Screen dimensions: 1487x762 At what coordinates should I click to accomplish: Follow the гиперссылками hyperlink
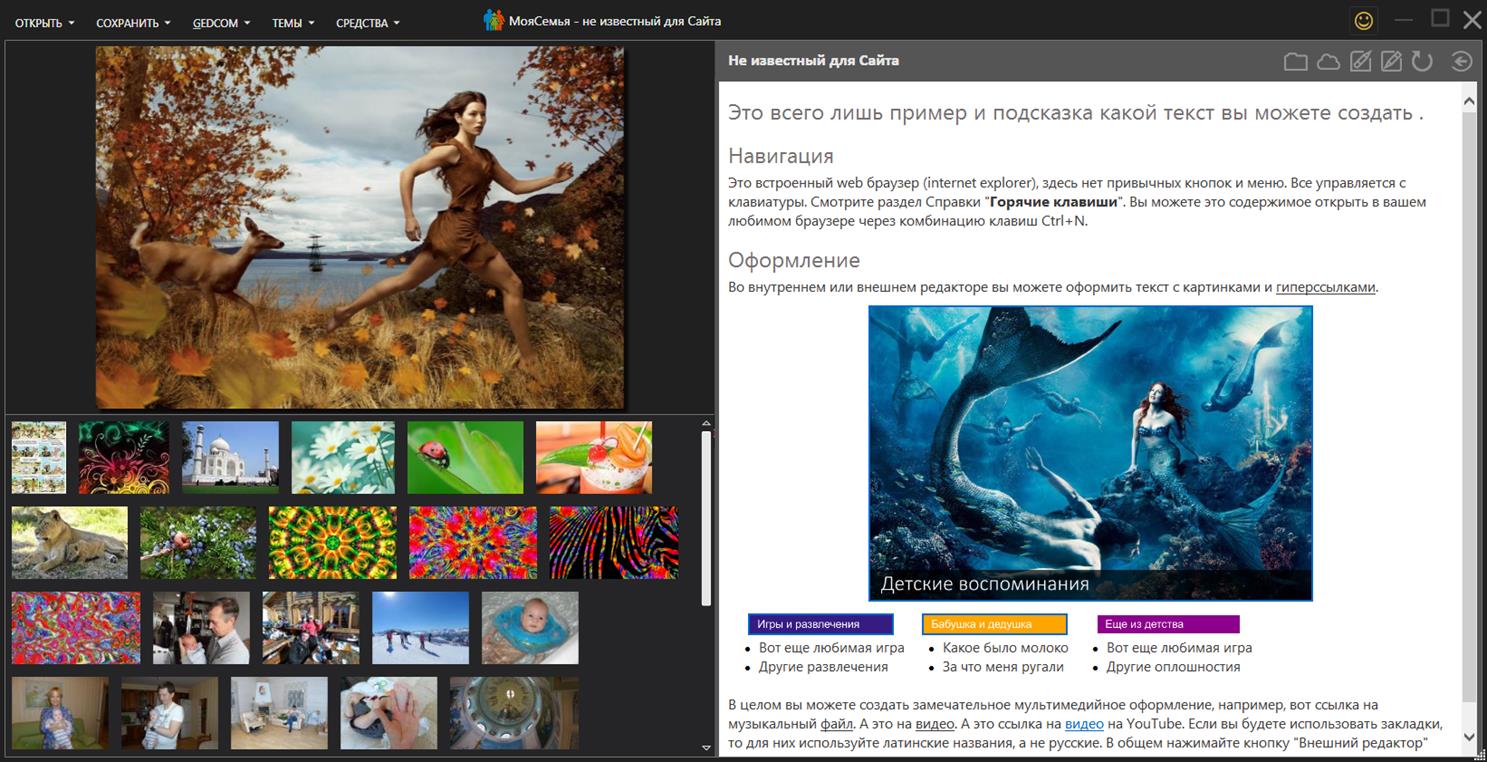(x=1326, y=288)
